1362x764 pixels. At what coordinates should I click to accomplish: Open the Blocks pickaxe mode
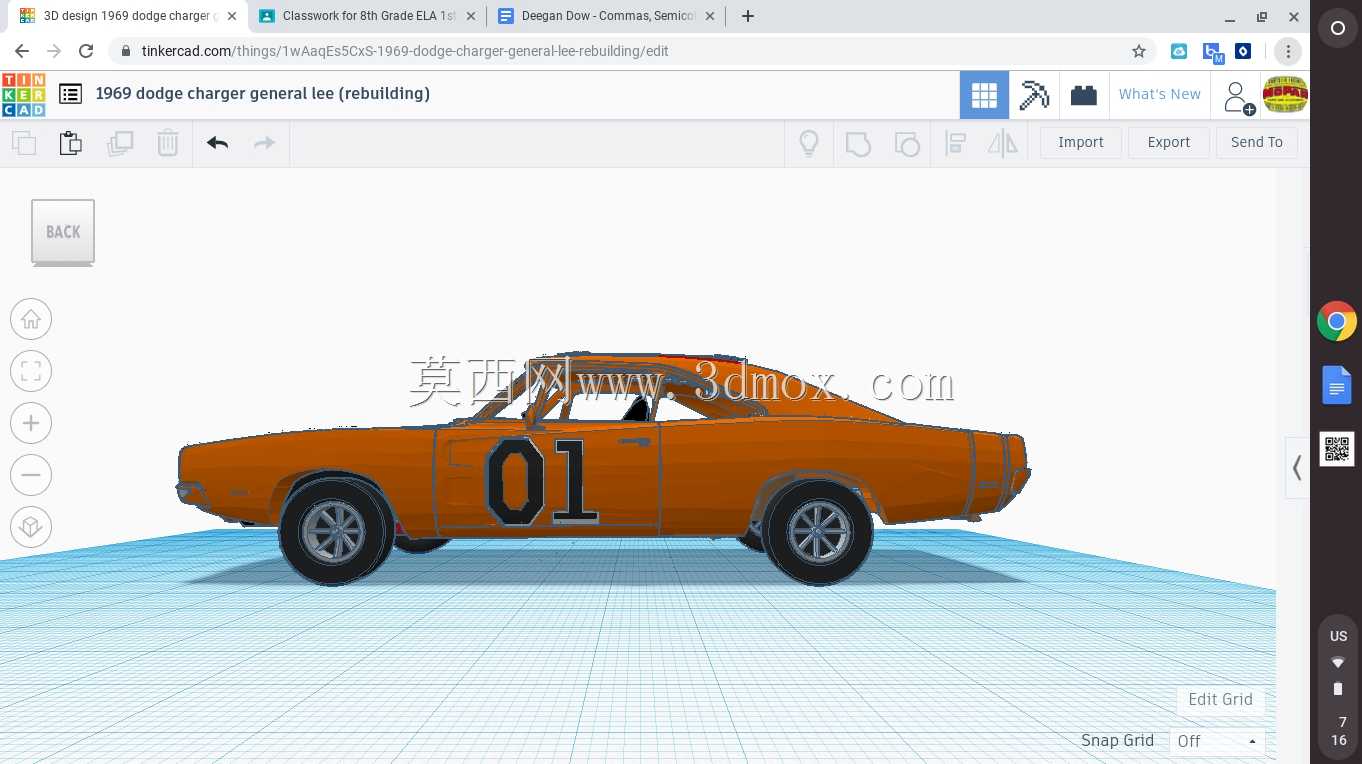click(x=1034, y=95)
